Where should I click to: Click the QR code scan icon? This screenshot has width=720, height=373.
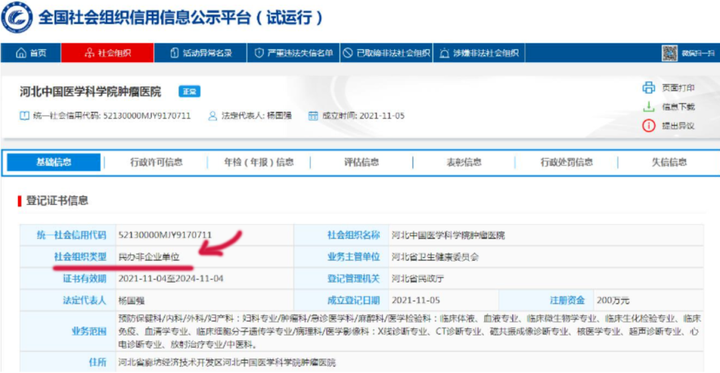(x=669, y=53)
